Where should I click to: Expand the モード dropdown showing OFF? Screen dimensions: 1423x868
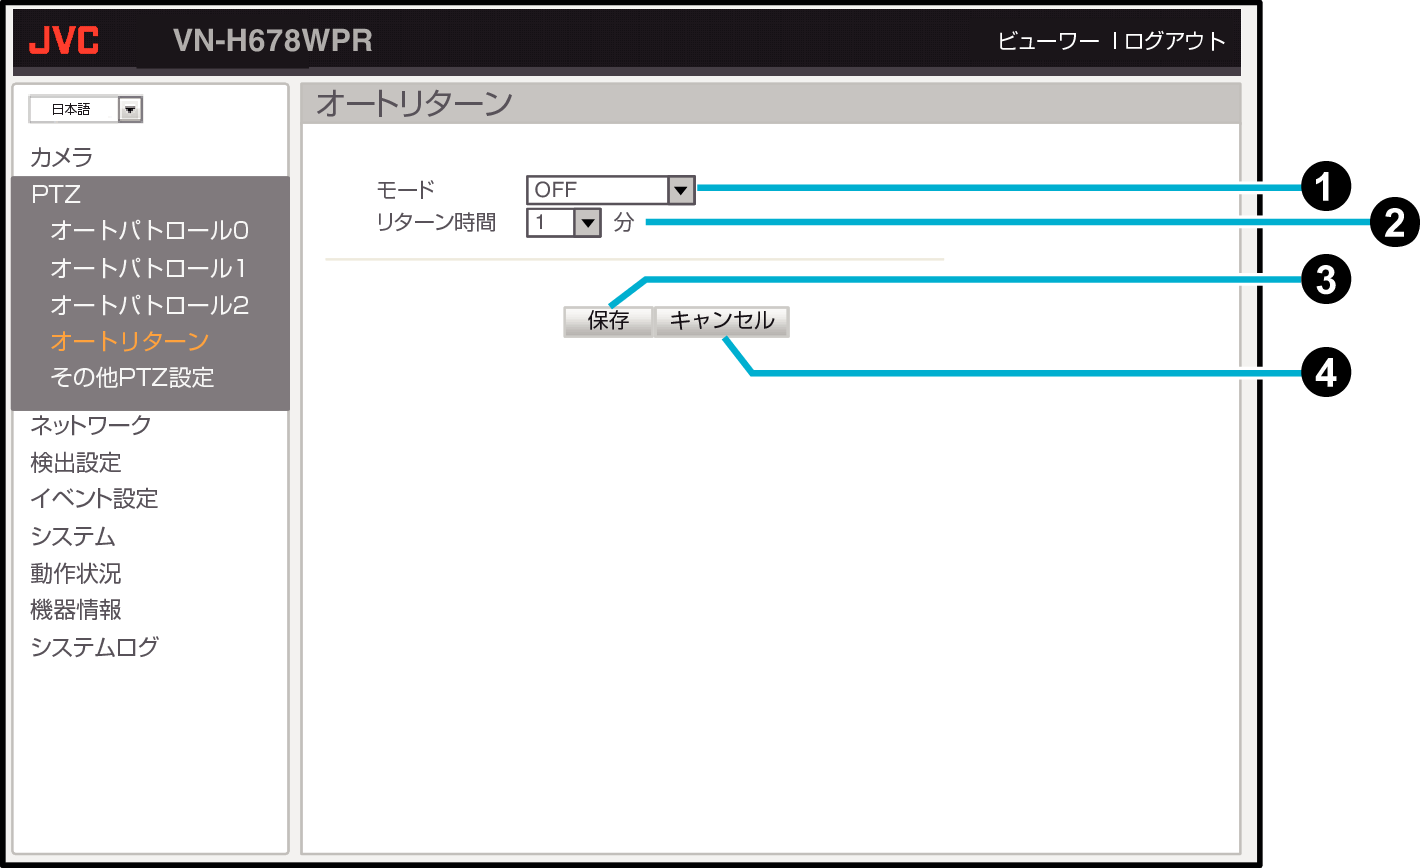click(x=610, y=189)
